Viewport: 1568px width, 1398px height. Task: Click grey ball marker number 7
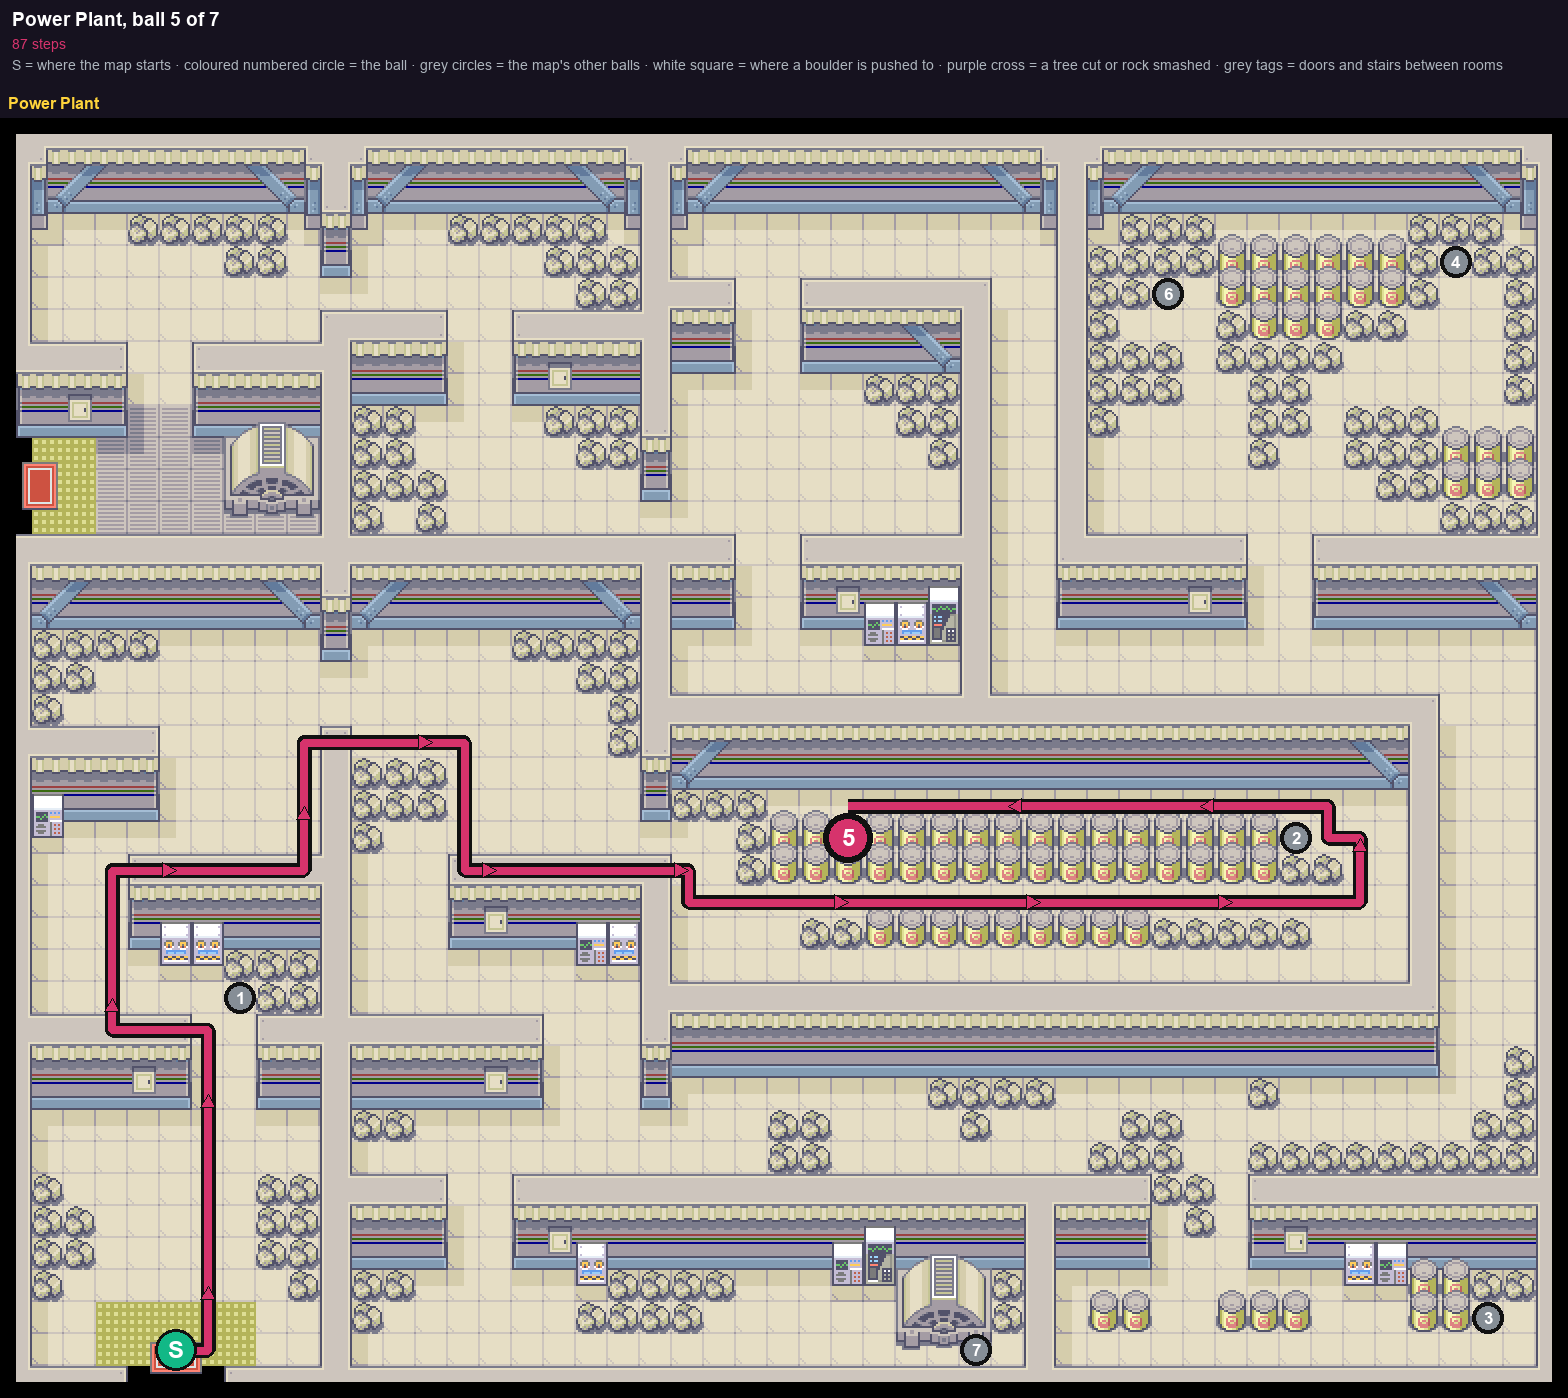(976, 1350)
